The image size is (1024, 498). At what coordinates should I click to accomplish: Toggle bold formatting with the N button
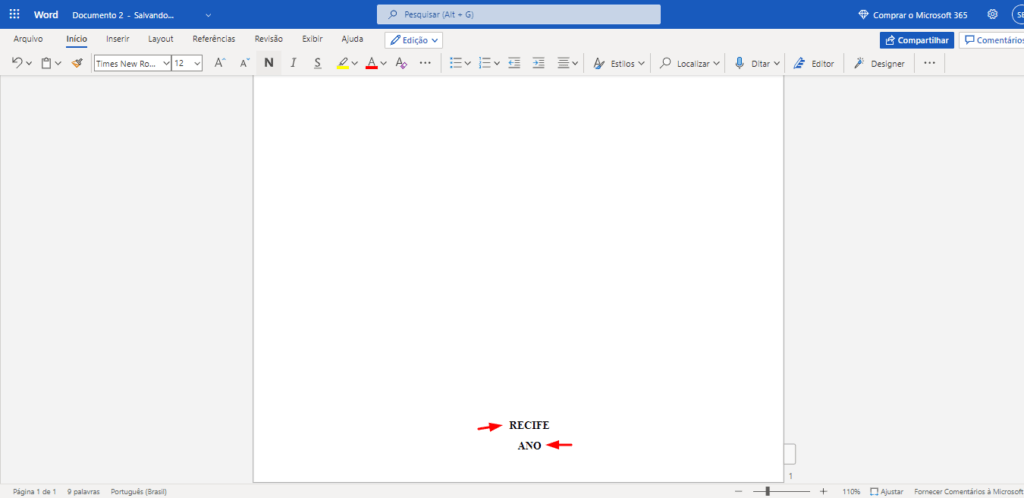[269, 63]
